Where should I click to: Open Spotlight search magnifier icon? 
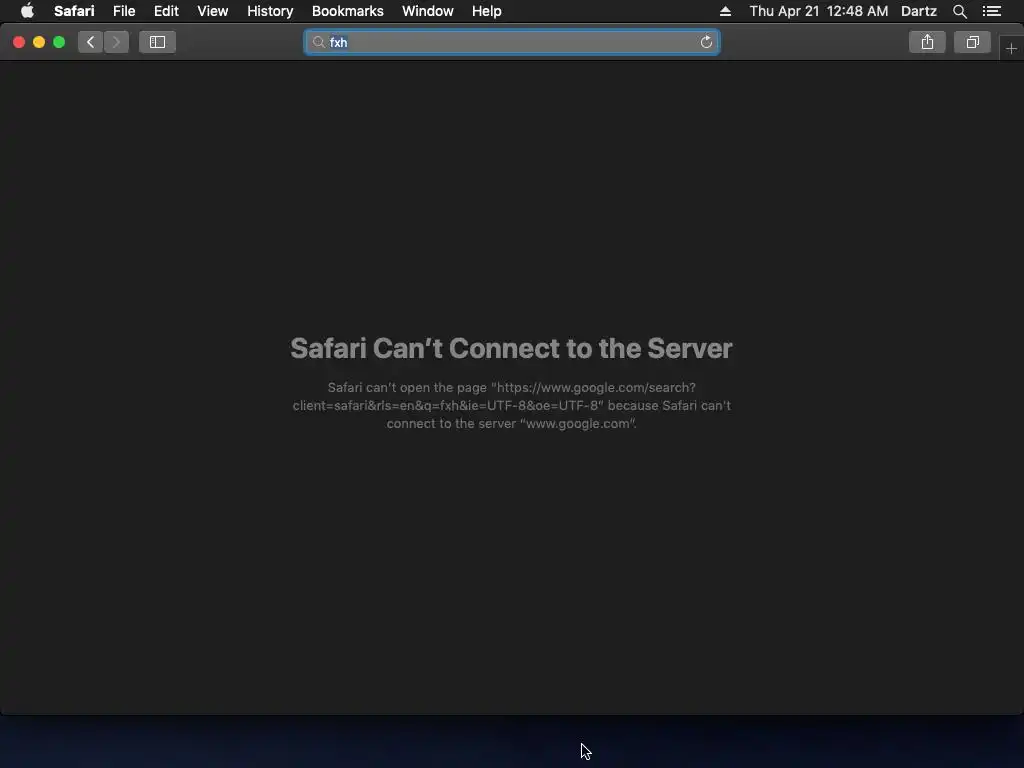click(x=959, y=11)
